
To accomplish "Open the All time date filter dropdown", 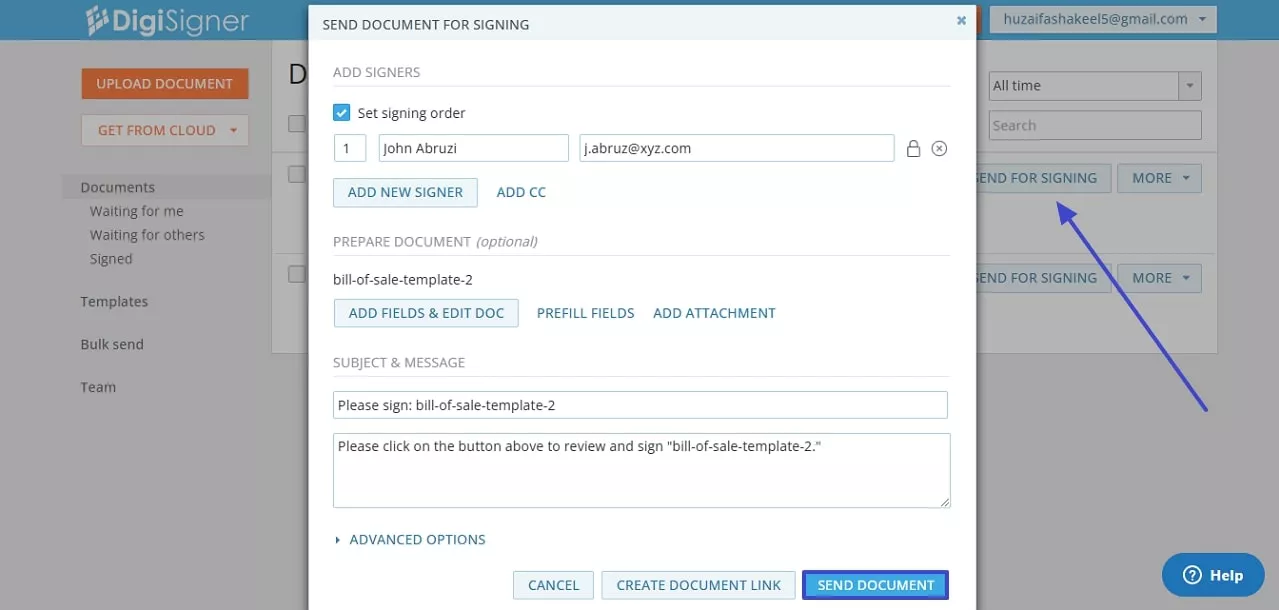I will 1095,86.
